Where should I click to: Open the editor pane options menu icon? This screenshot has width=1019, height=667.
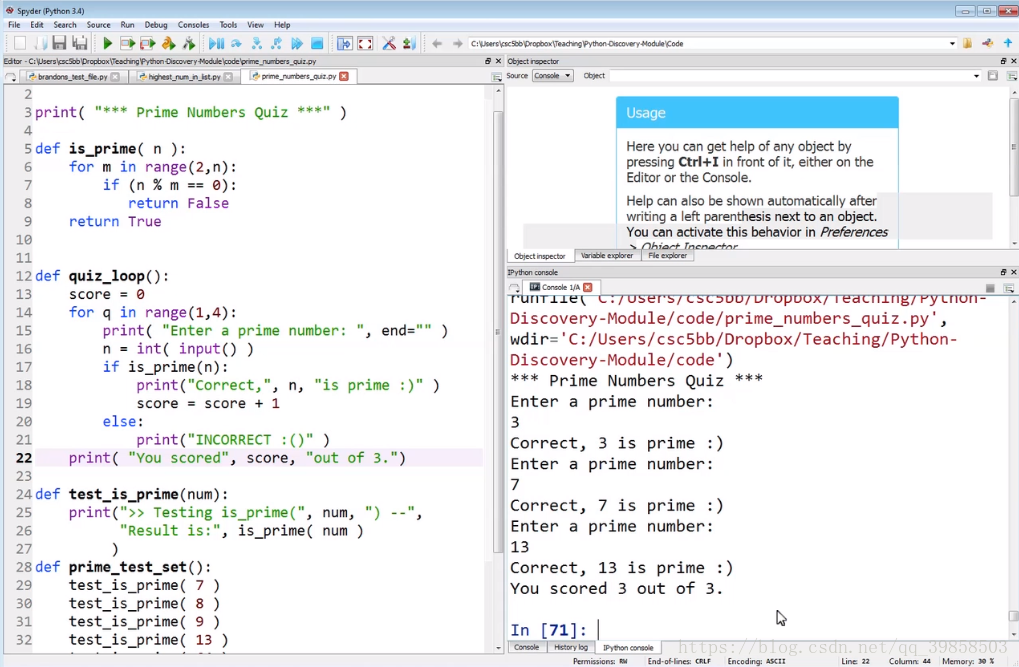coord(497,77)
